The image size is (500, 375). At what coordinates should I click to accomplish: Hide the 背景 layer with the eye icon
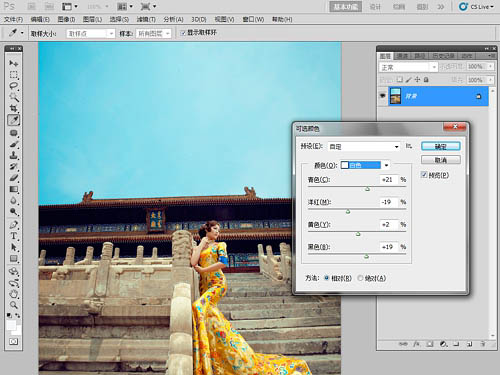click(383, 96)
